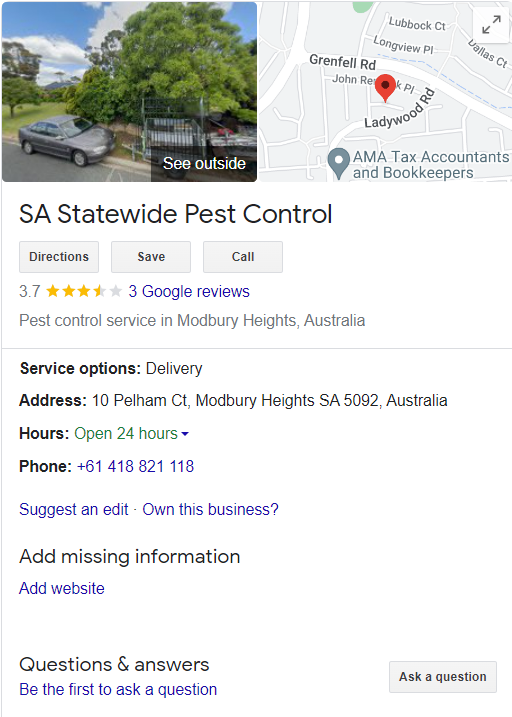Open the Suggest an edit link

pyautogui.click(x=74, y=509)
